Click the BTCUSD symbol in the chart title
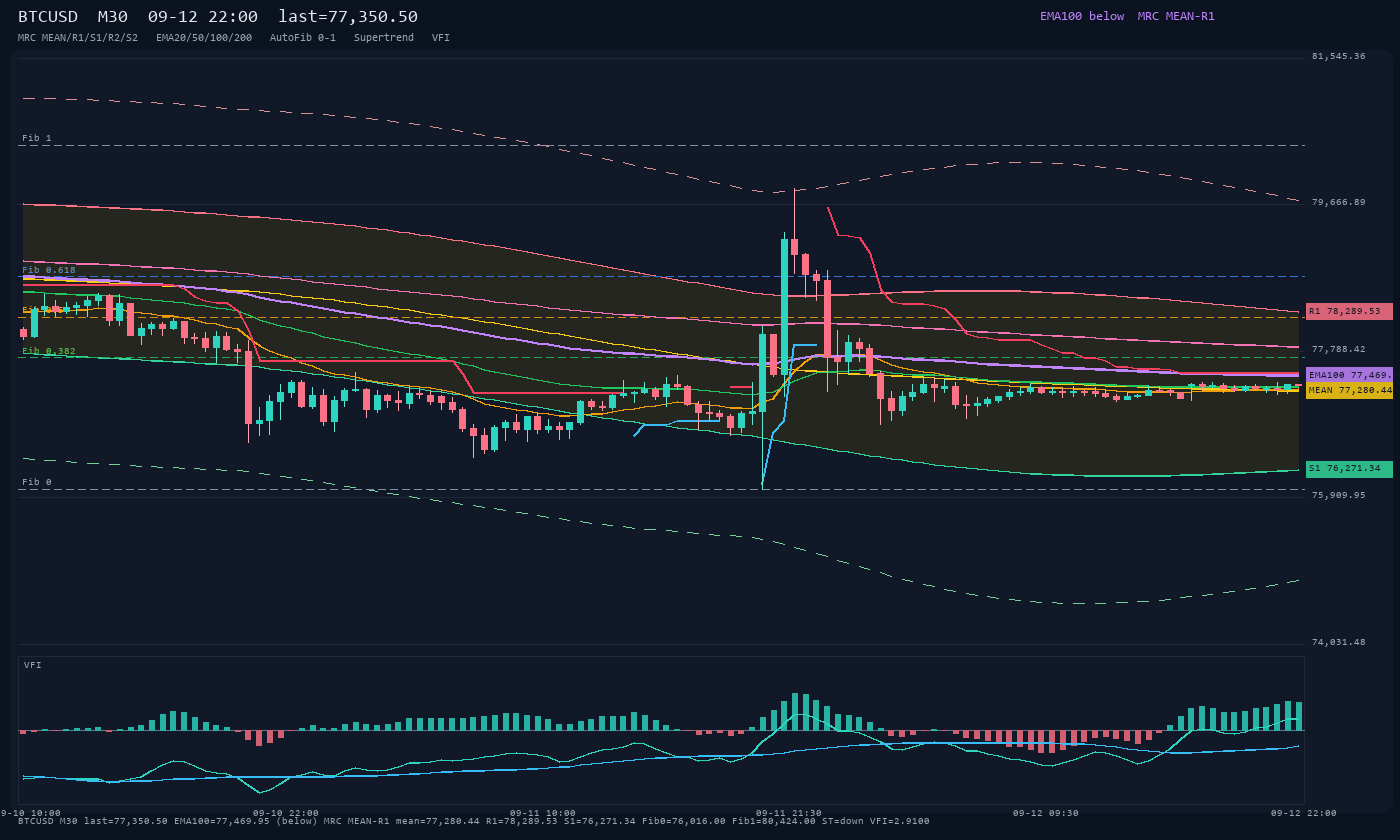The image size is (1400, 840). [x=48, y=16]
